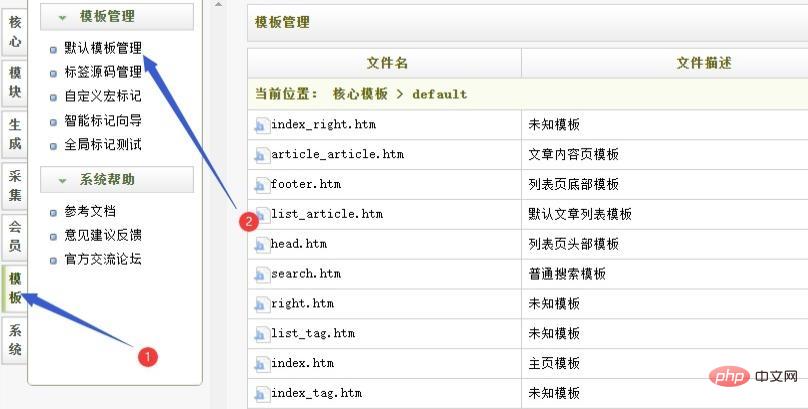Open 官方交流论坛 link
This screenshot has height=409, width=808.
point(103,260)
